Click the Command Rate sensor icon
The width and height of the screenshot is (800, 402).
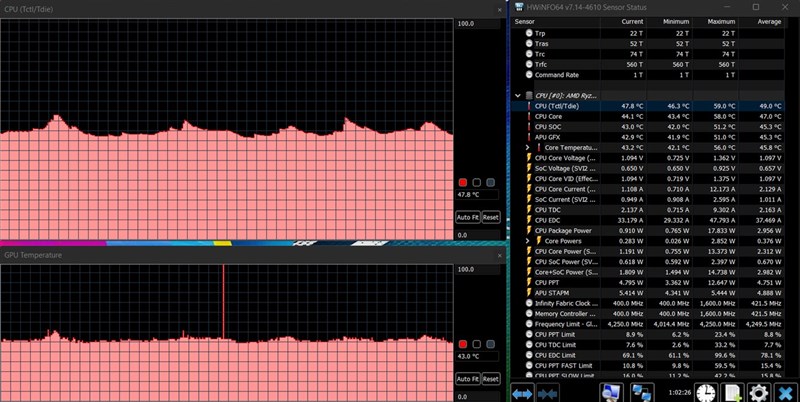(528, 75)
